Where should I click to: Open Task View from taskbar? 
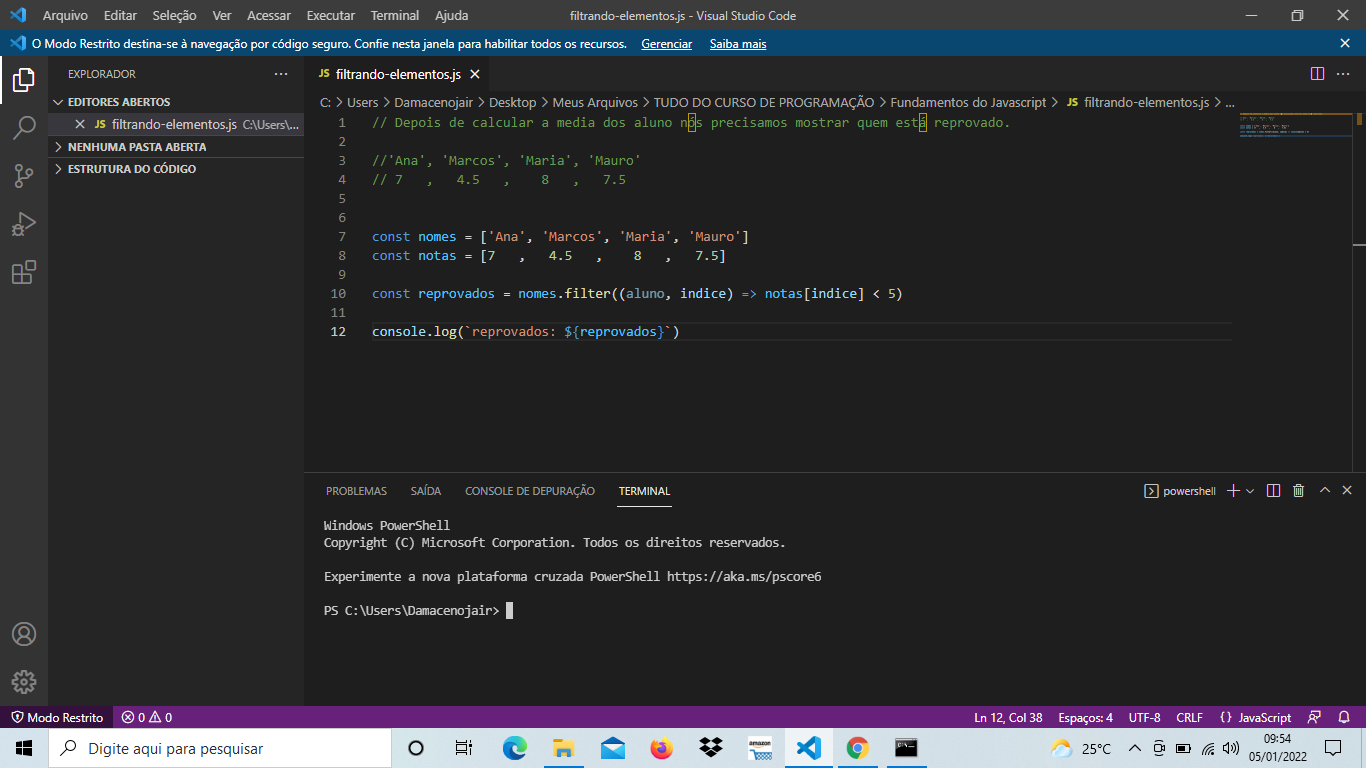point(463,748)
